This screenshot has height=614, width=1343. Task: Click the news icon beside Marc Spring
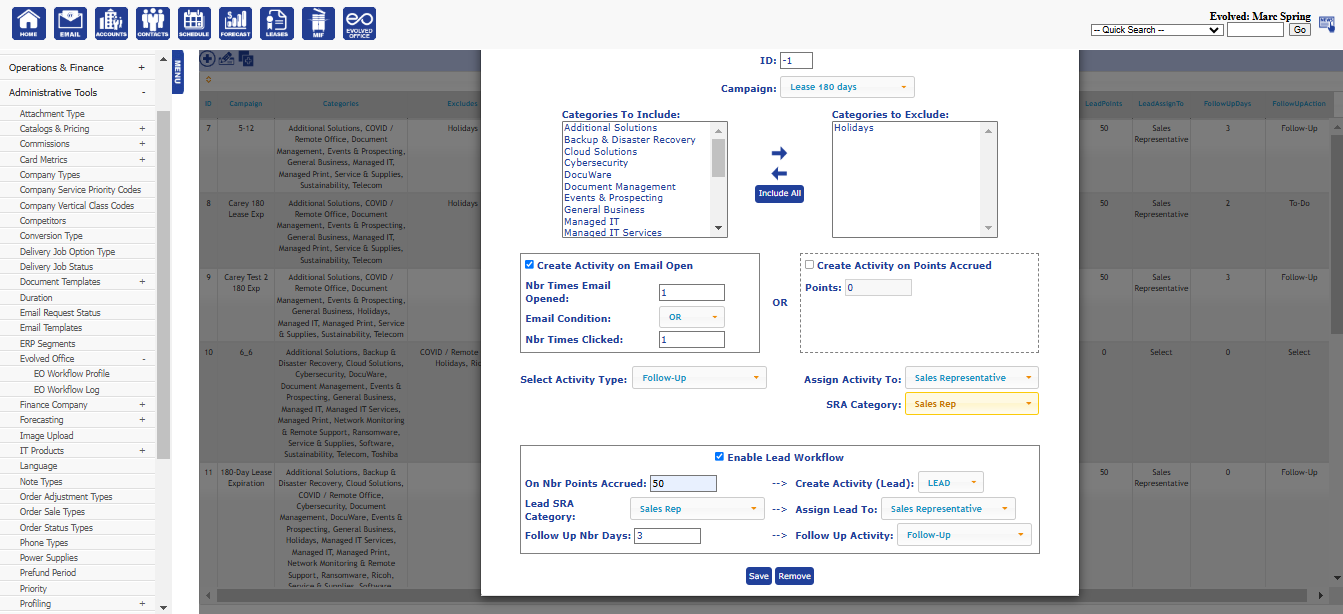tap(1327, 24)
